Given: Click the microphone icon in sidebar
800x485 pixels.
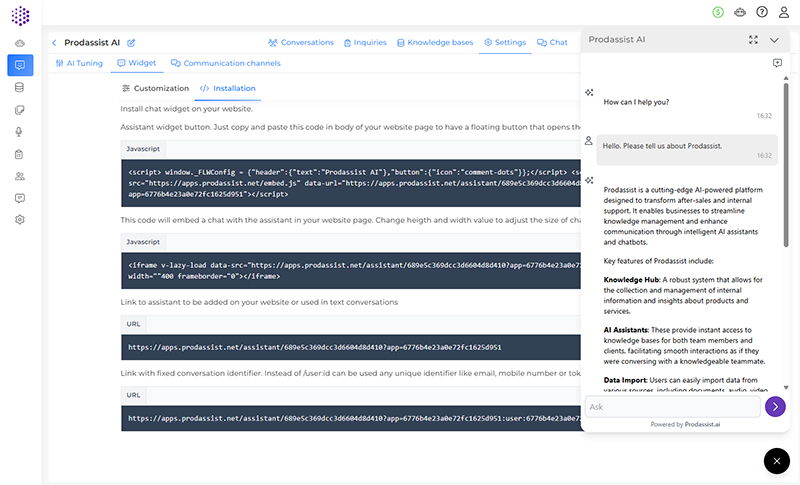Looking at the screenshot, I should 20,132.
